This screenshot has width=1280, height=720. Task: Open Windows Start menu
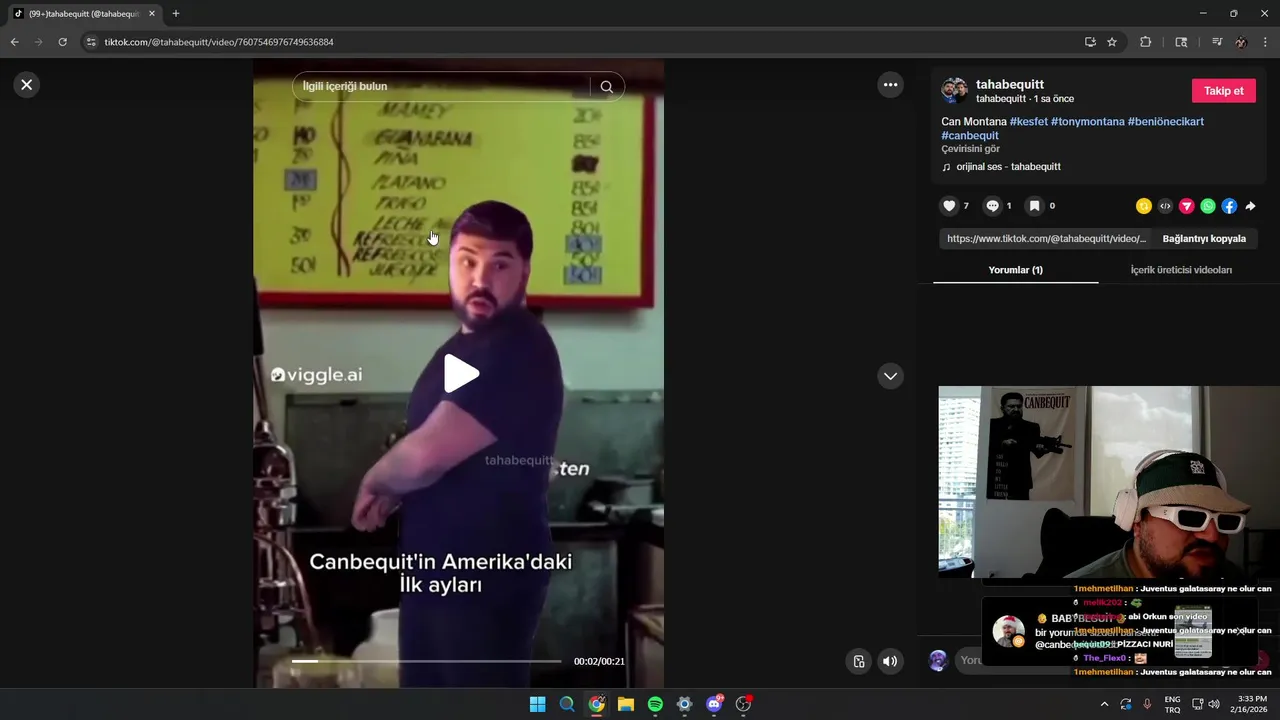tap(537, 704)
